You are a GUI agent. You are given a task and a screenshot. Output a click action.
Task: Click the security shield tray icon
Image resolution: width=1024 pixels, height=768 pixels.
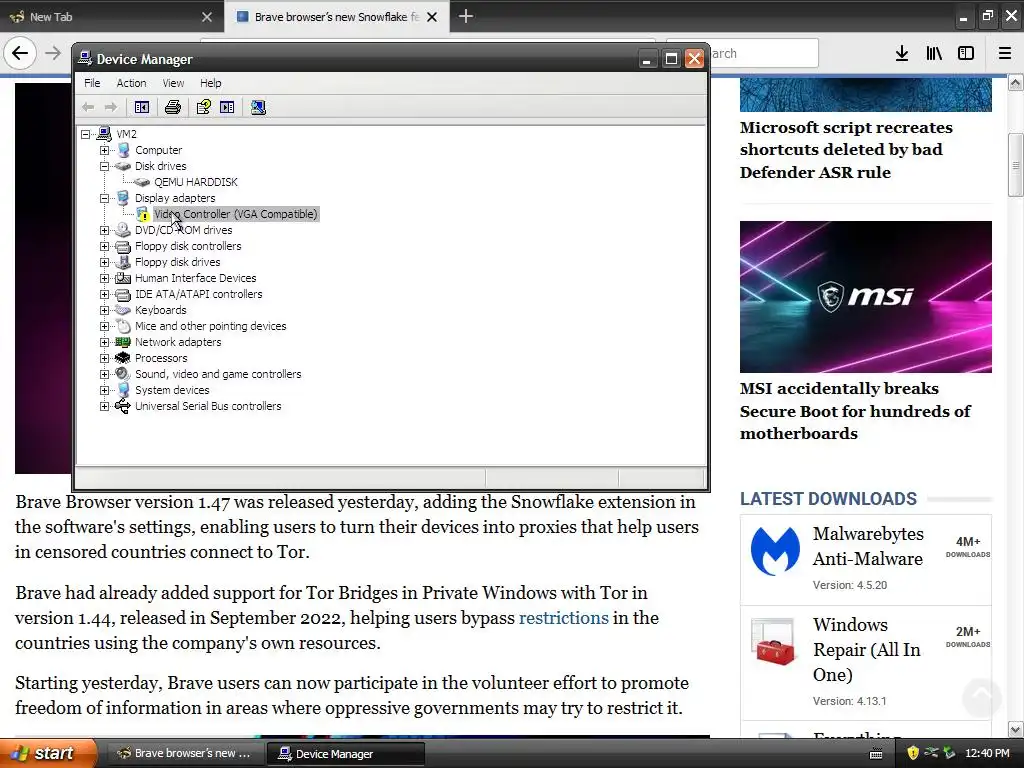pyautogui.click(x=913, y=753)
